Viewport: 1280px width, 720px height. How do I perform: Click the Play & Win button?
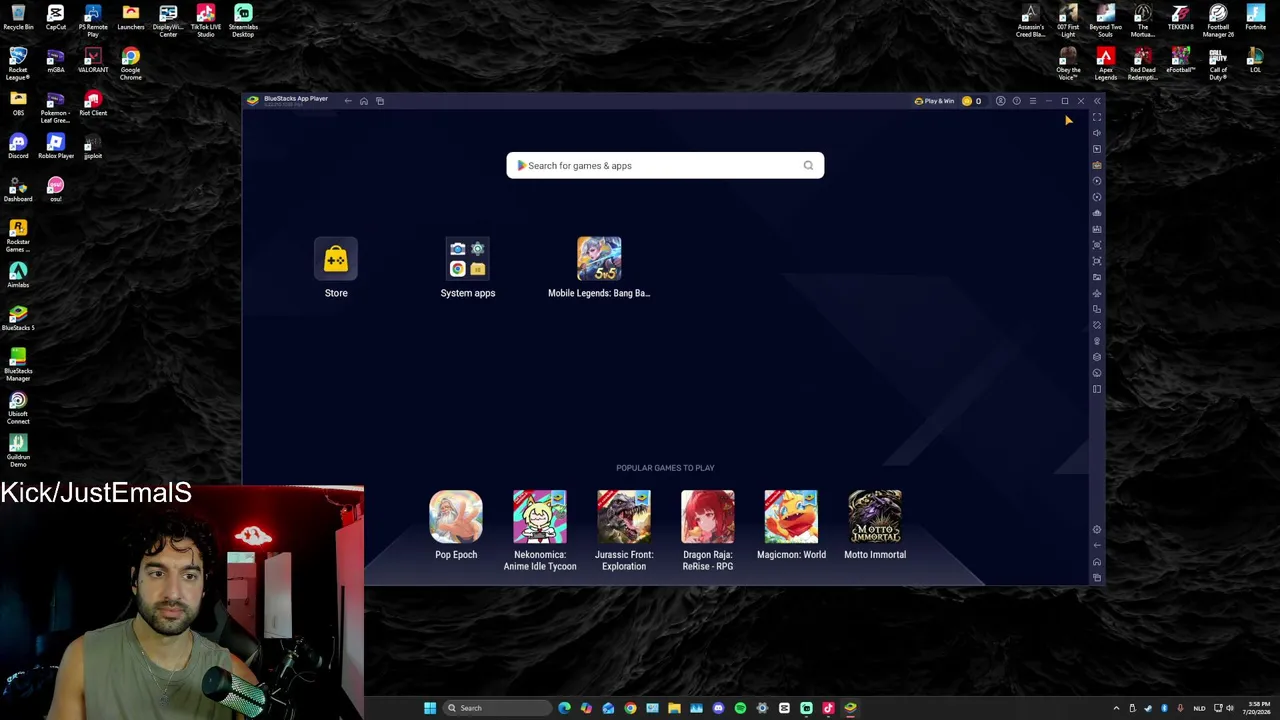pos(934,101)
